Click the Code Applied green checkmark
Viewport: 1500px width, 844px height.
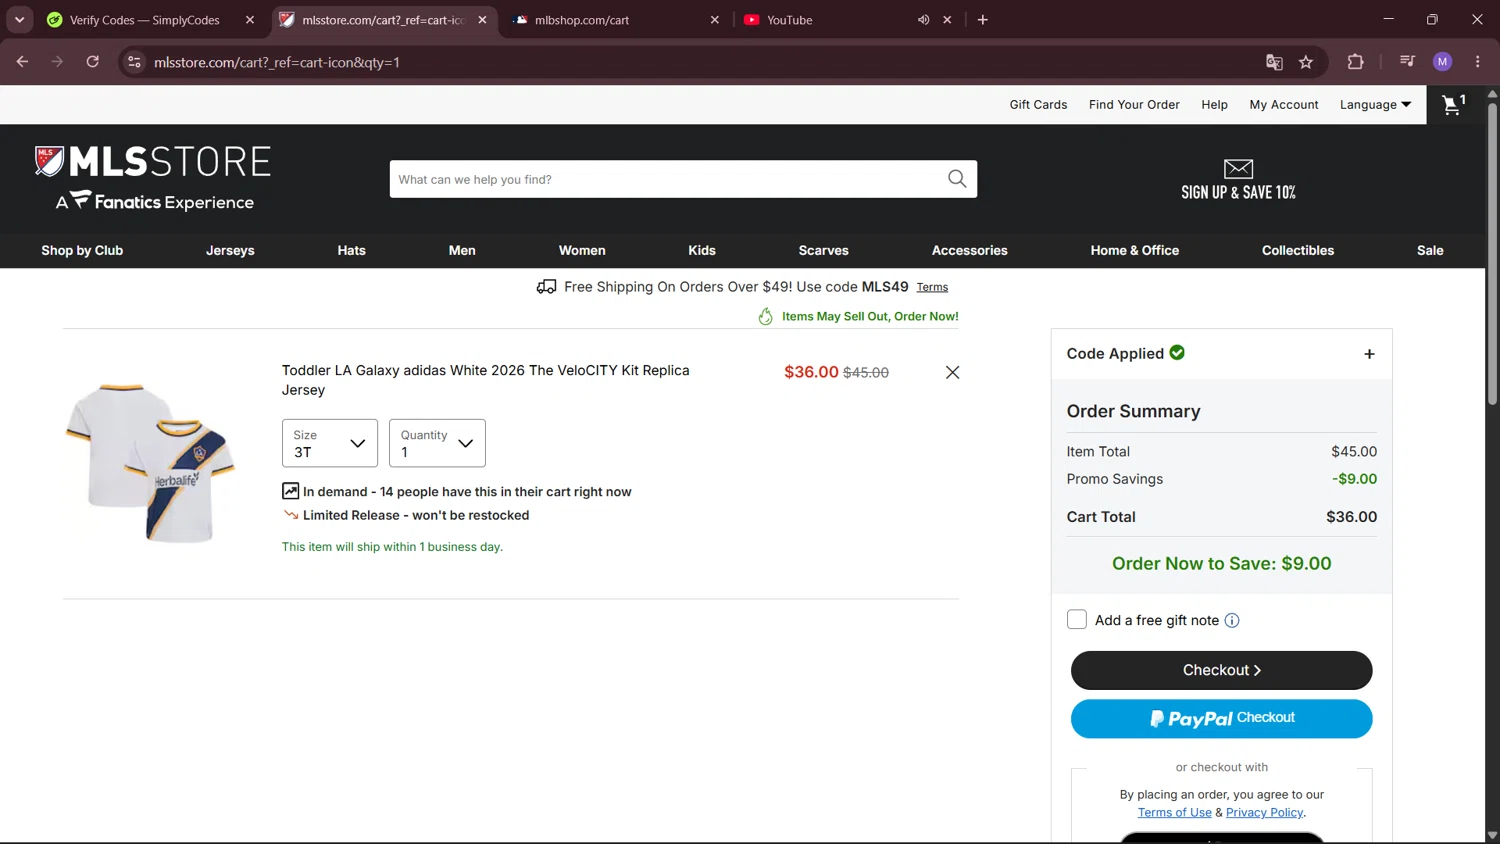tap(1177, 353)
